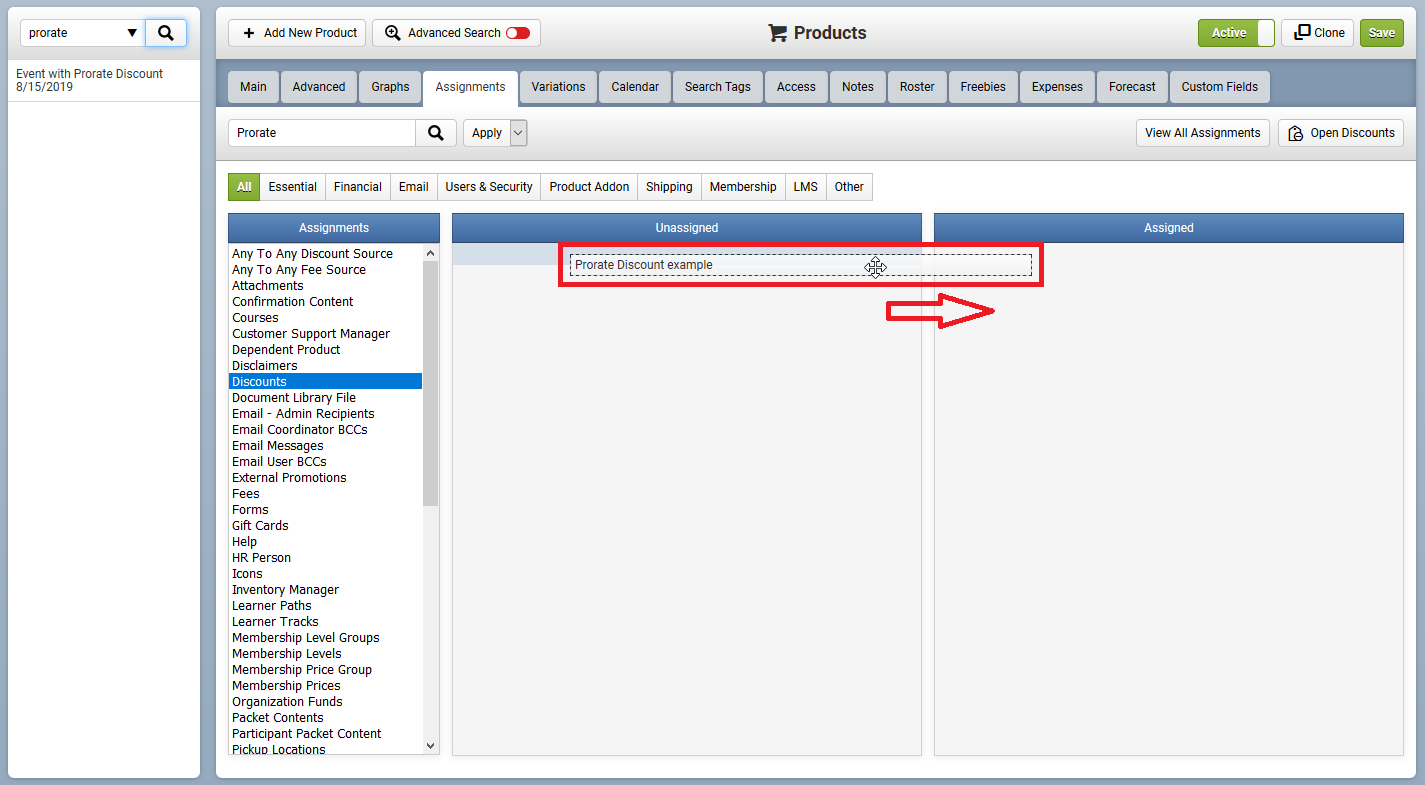This screenshot has height=785, width=1425.
Task: Switch to the Variations tab
Action: 557,87
